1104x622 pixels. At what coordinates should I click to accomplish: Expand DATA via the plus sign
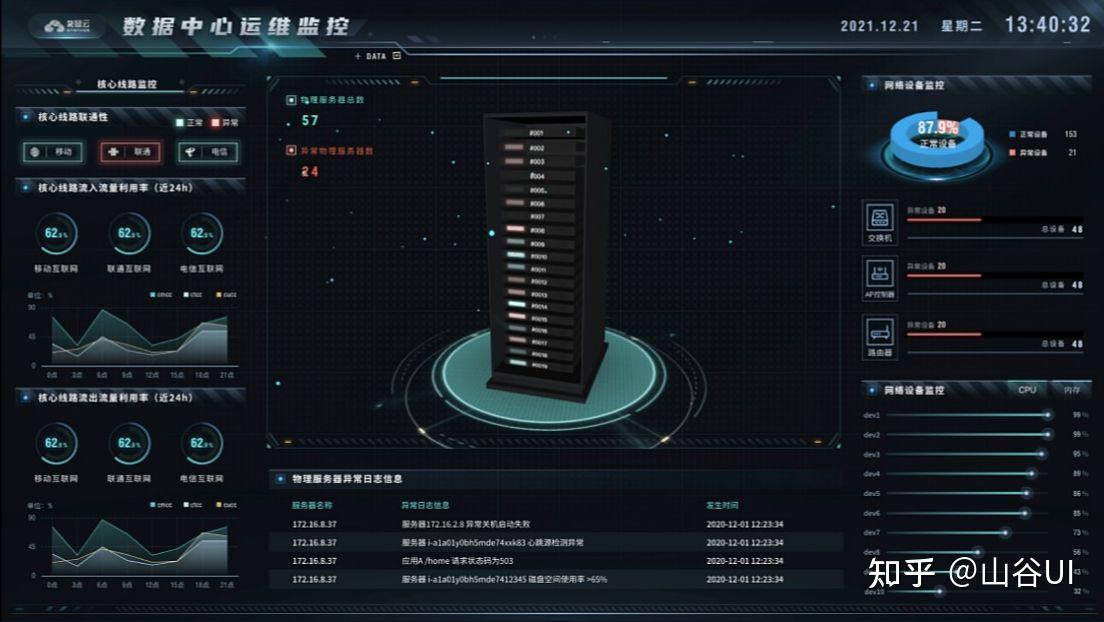tap(358, 56)
